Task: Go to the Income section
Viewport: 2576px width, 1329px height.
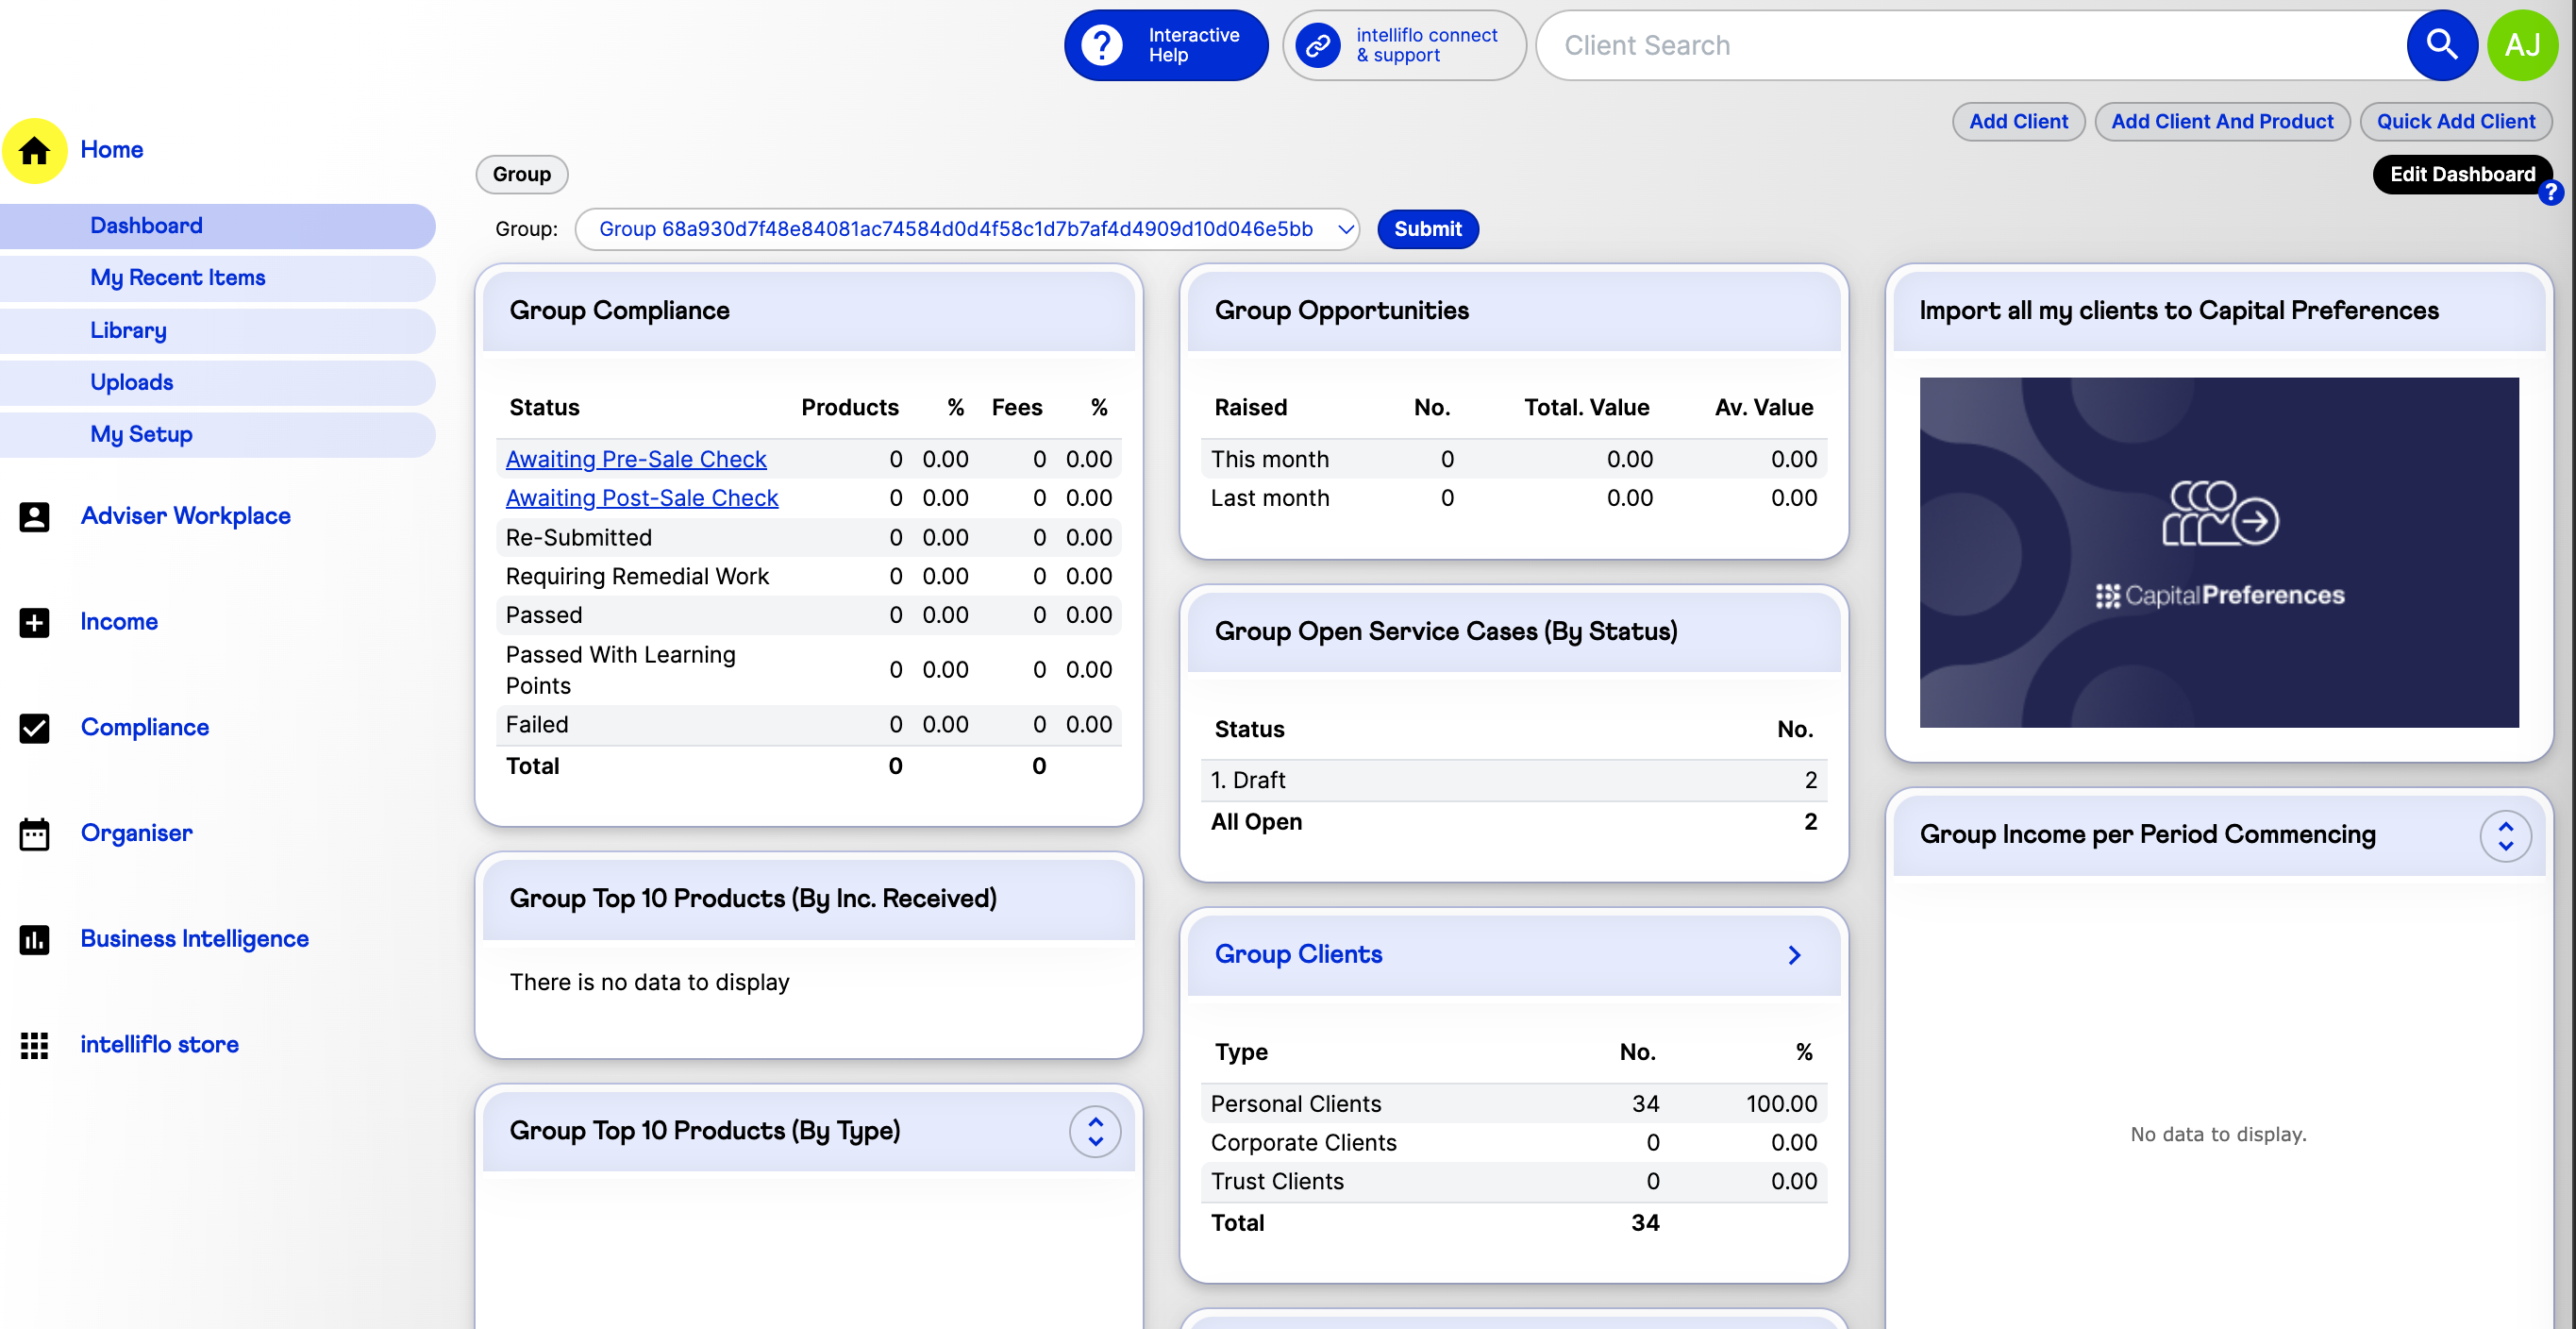Action: tap(119, 622)
